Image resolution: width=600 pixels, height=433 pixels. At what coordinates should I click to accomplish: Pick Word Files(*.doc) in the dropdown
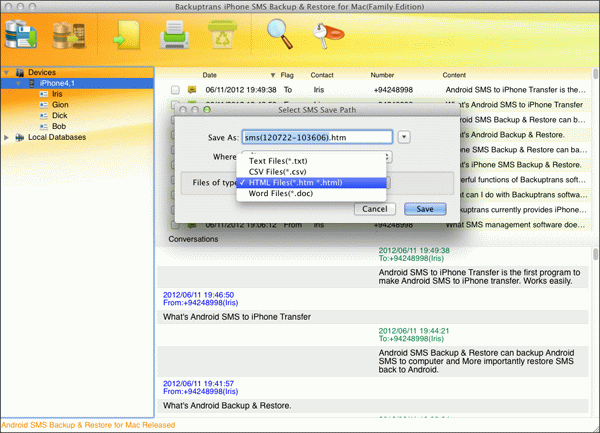281,195
